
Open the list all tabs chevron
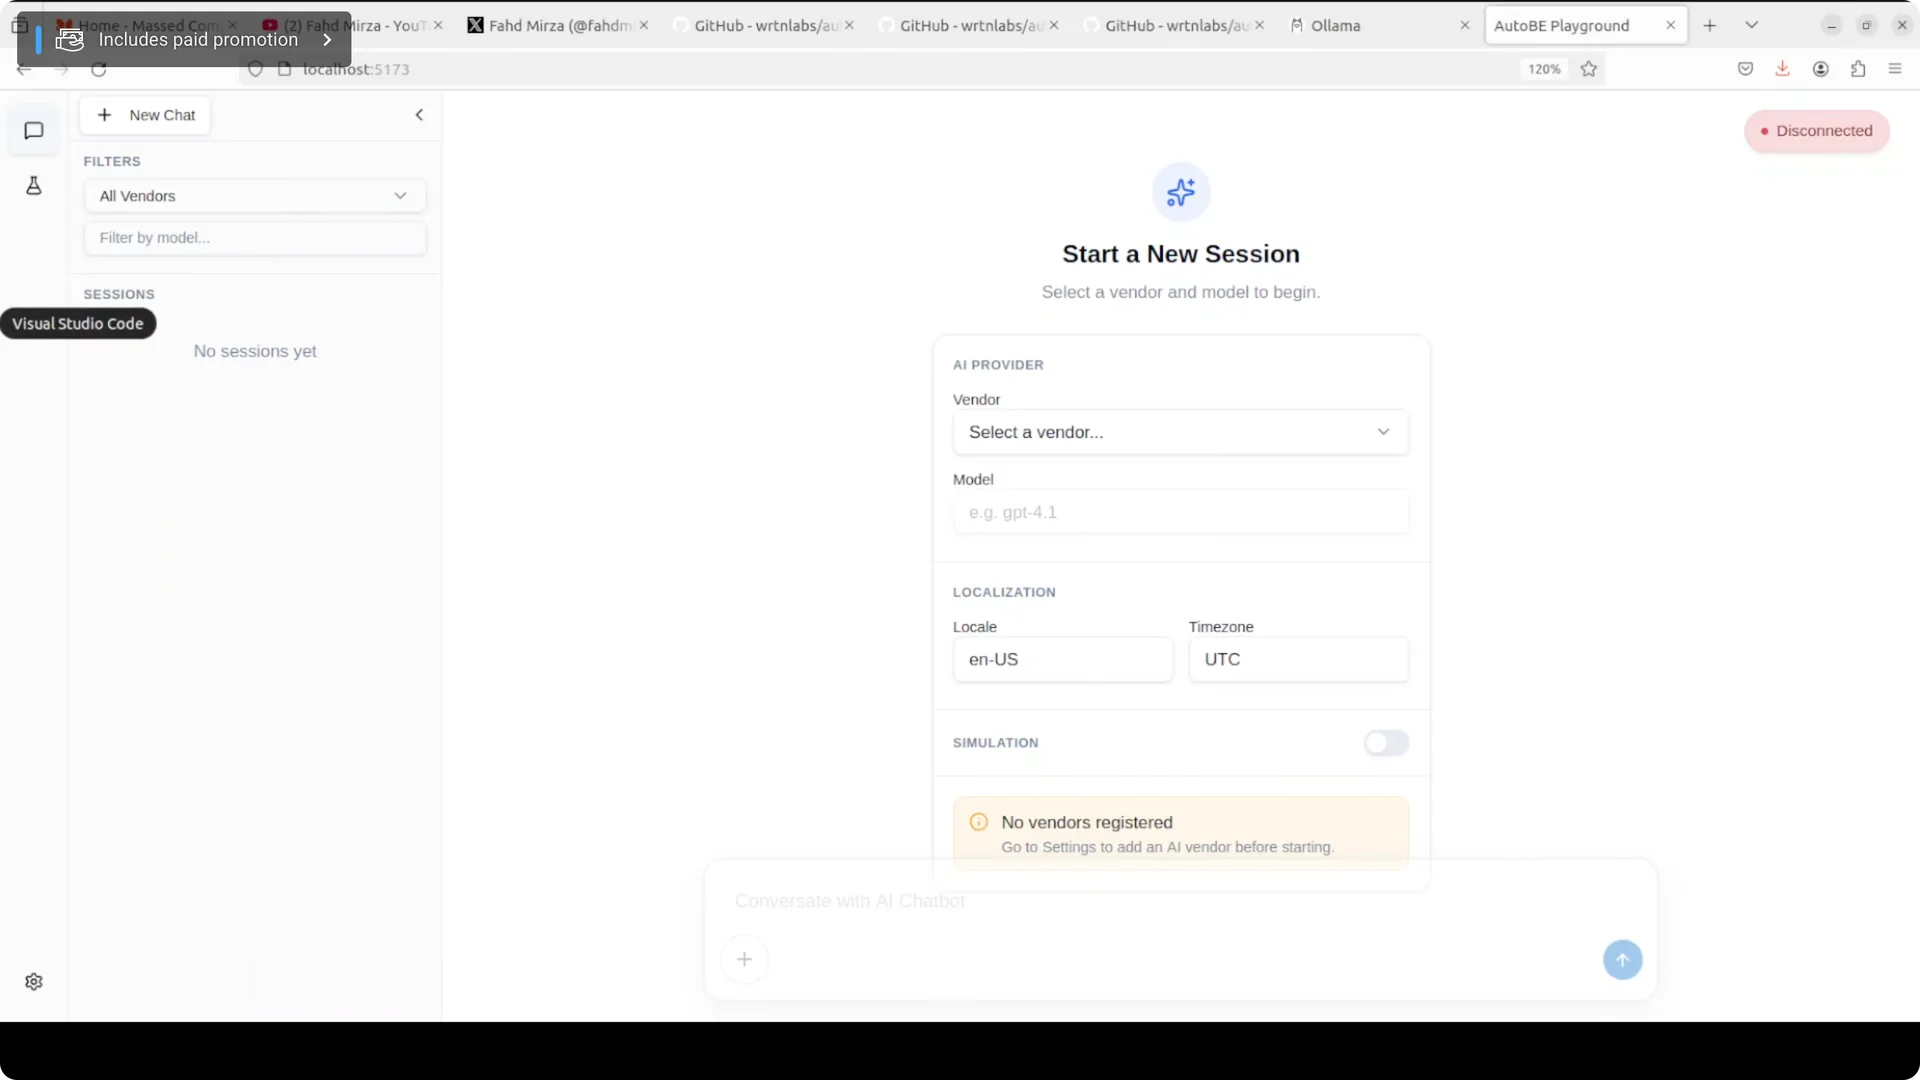point(1752,26)
